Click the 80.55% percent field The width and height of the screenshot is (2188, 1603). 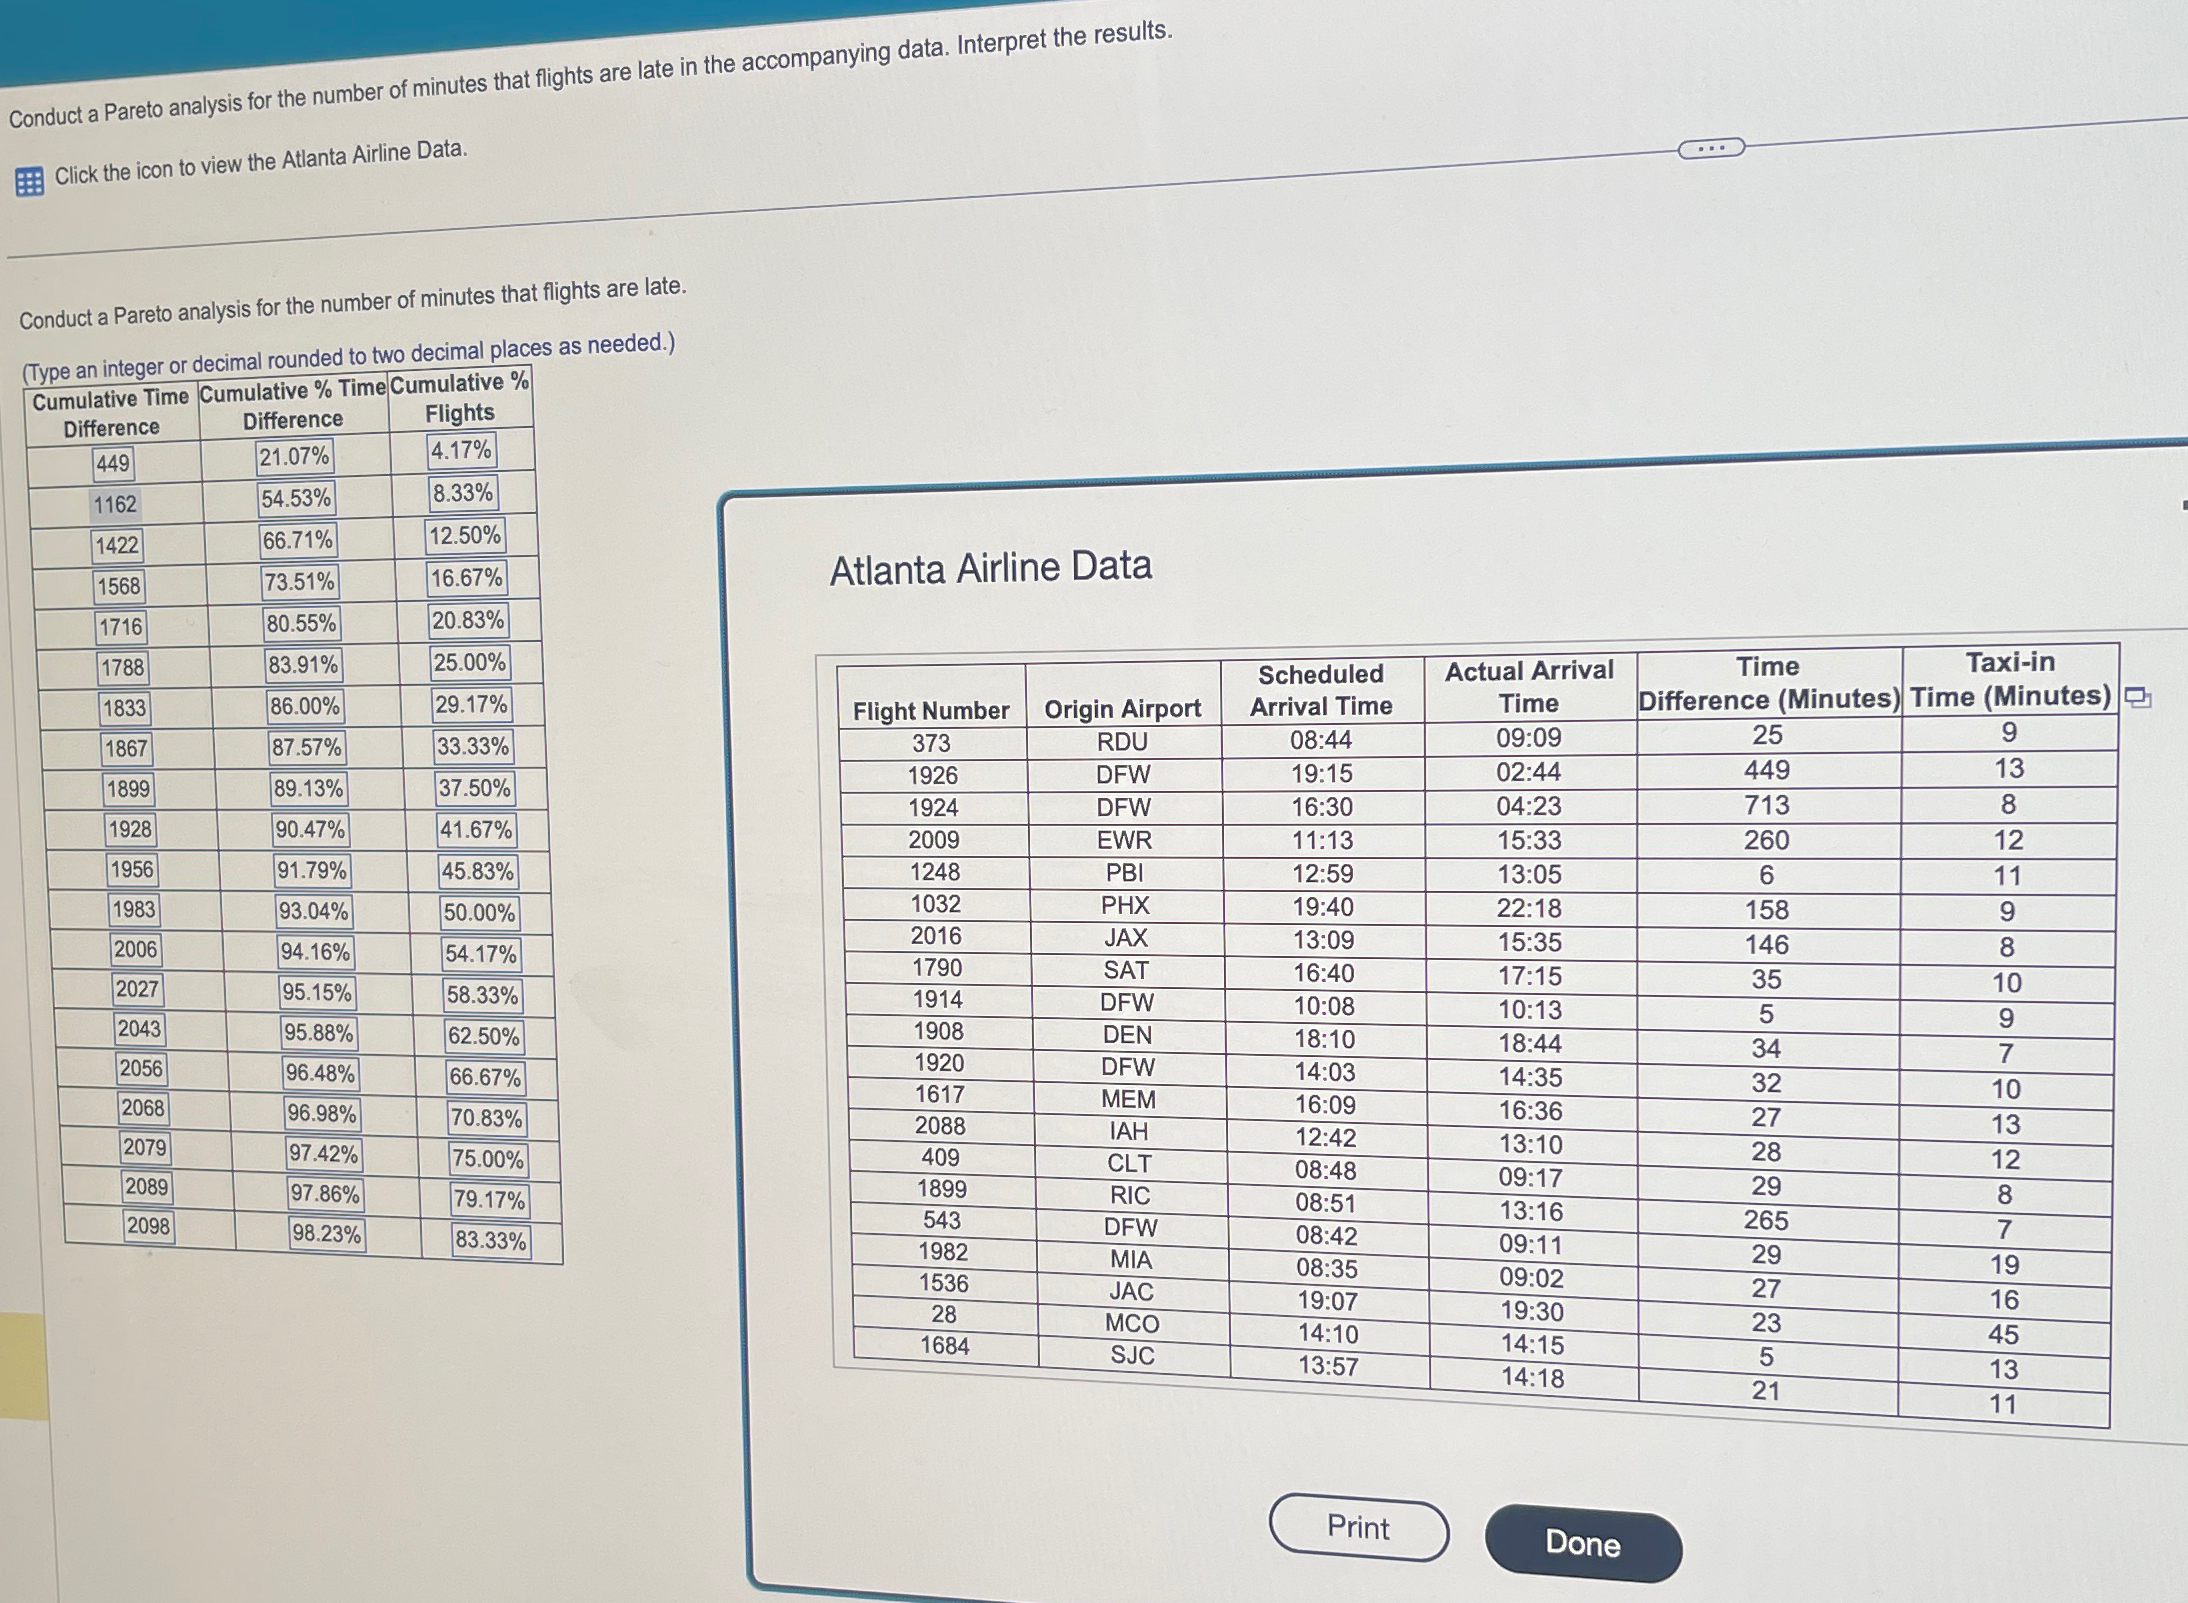coord(301,624)
